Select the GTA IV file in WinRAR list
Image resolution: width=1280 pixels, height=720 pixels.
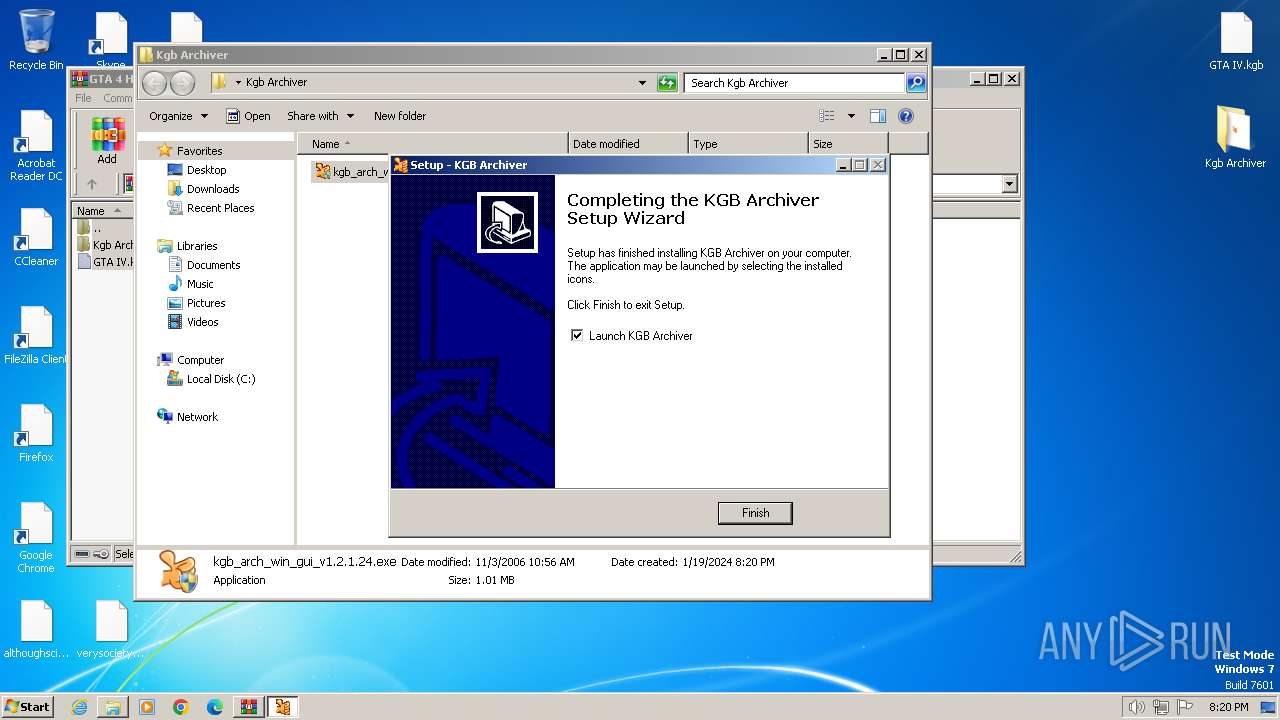pos(105,262)
